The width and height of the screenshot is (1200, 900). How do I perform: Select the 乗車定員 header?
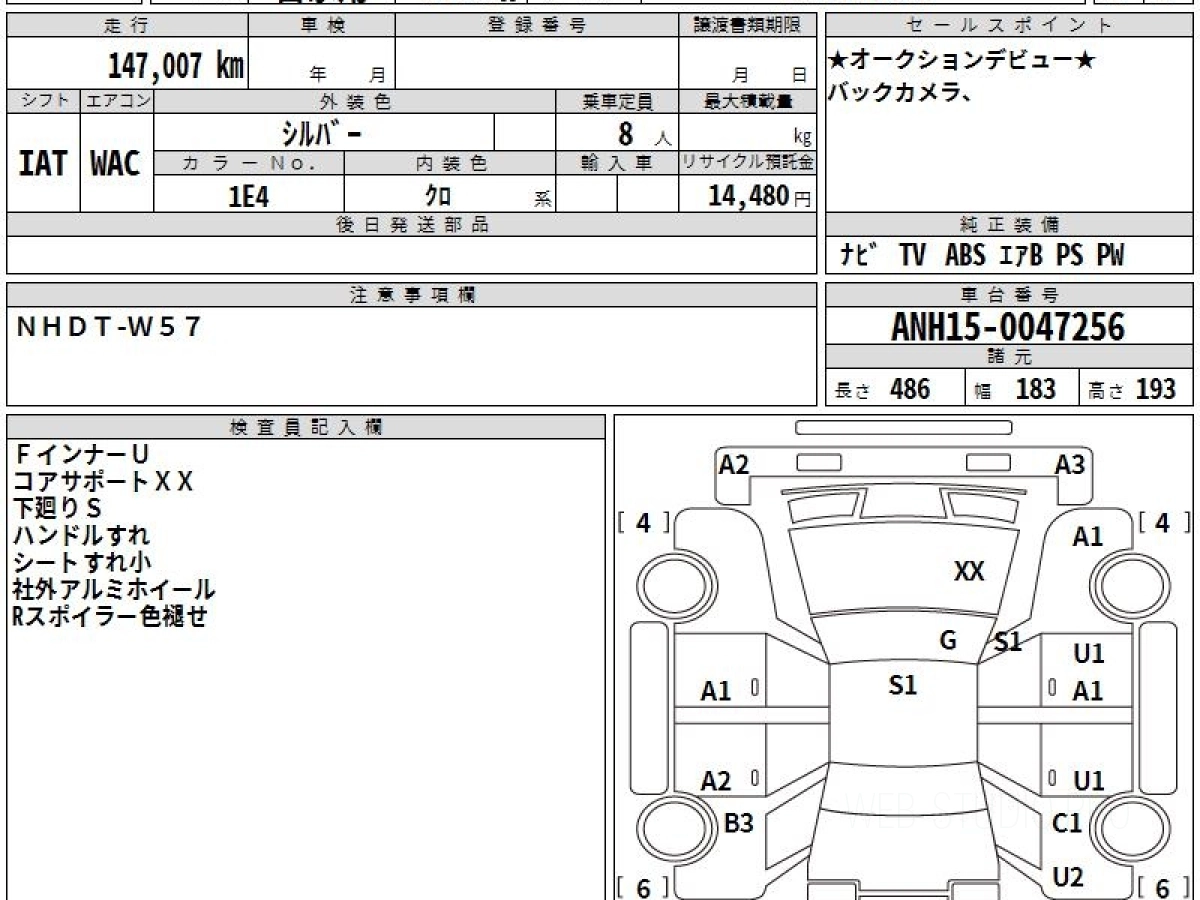[x=617, y=101]
